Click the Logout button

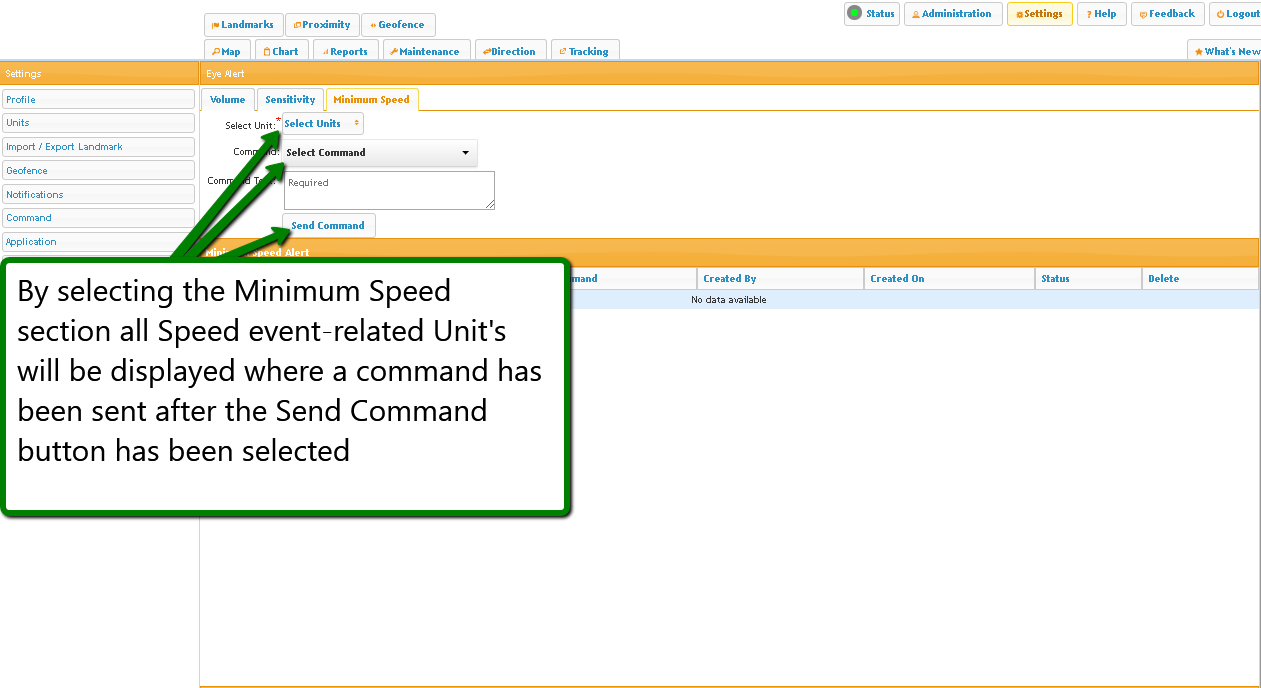[1237, 14]
